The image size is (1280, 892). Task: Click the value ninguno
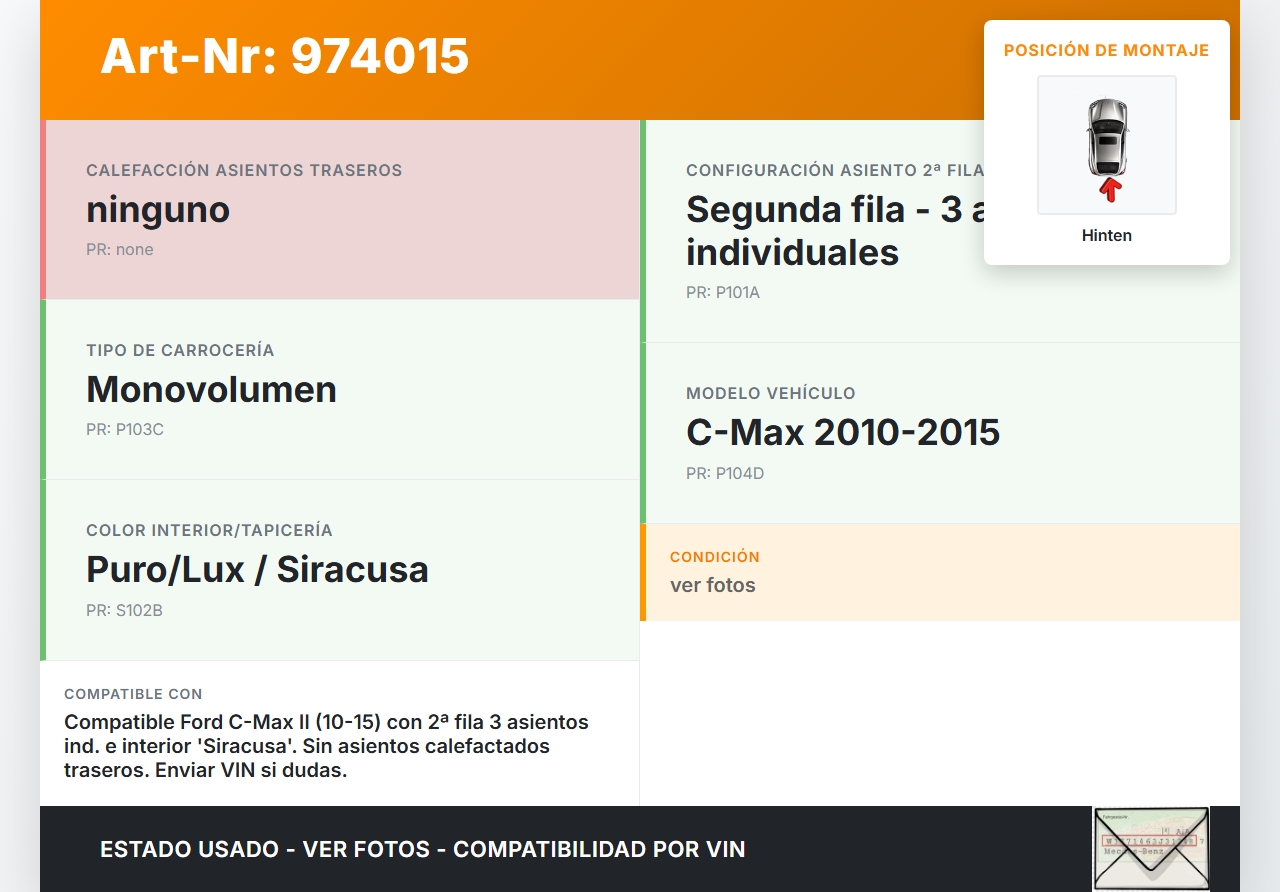(158, 210)
